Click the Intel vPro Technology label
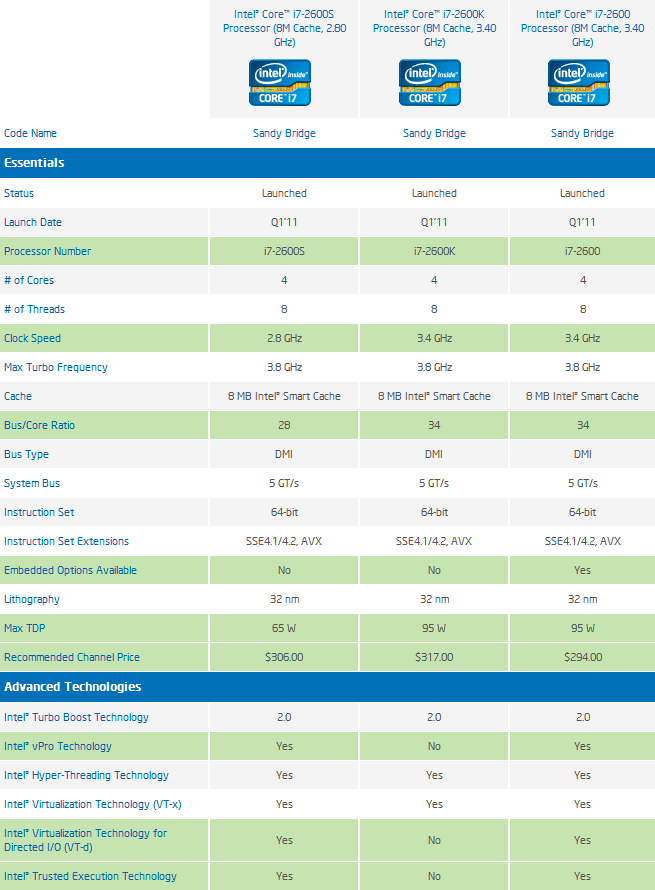655x890 pixels. click(x=58, y=746)
